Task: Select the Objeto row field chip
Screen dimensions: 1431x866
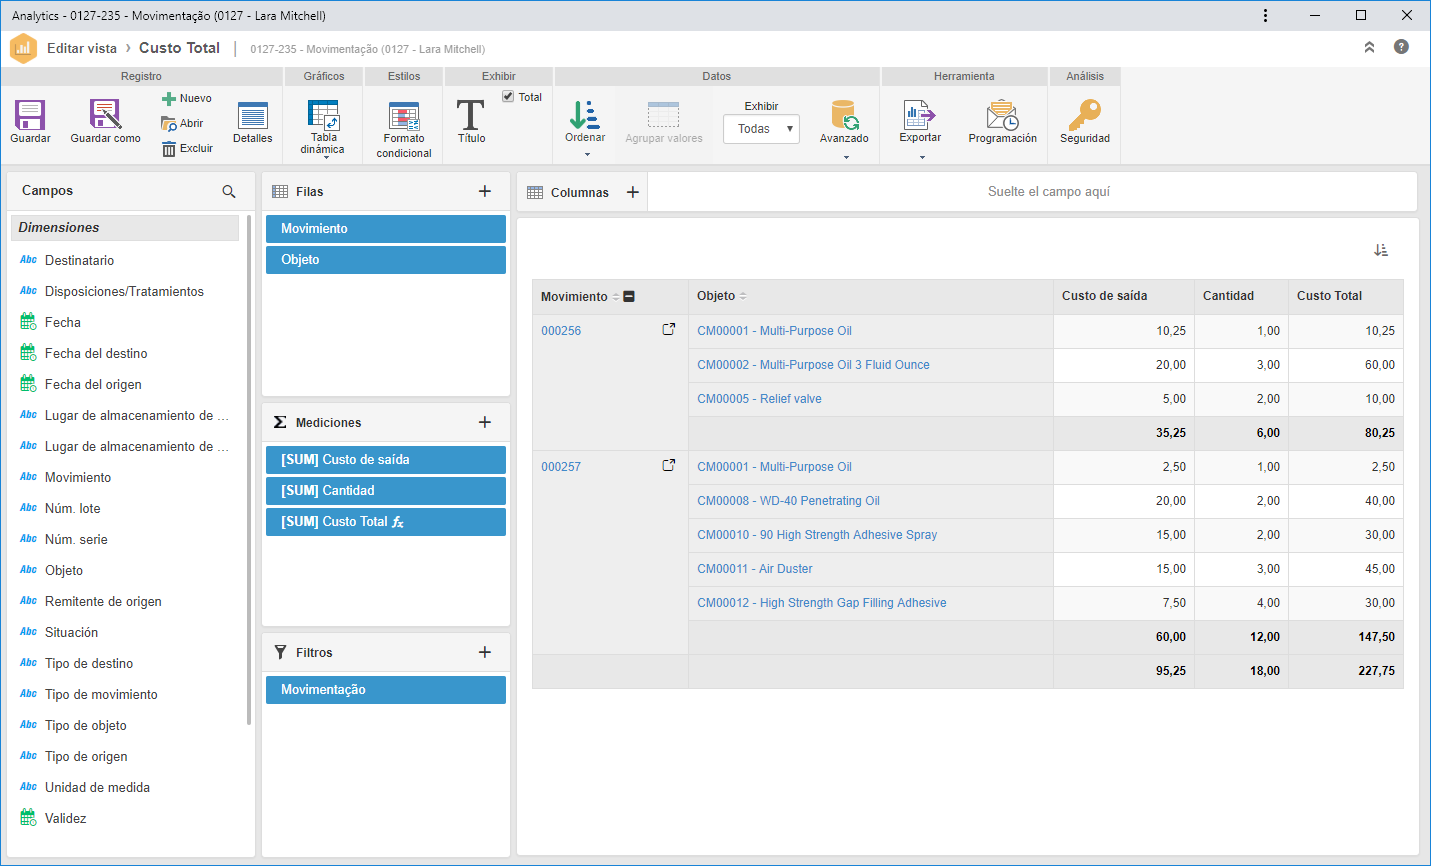Action: pos(386,260)
